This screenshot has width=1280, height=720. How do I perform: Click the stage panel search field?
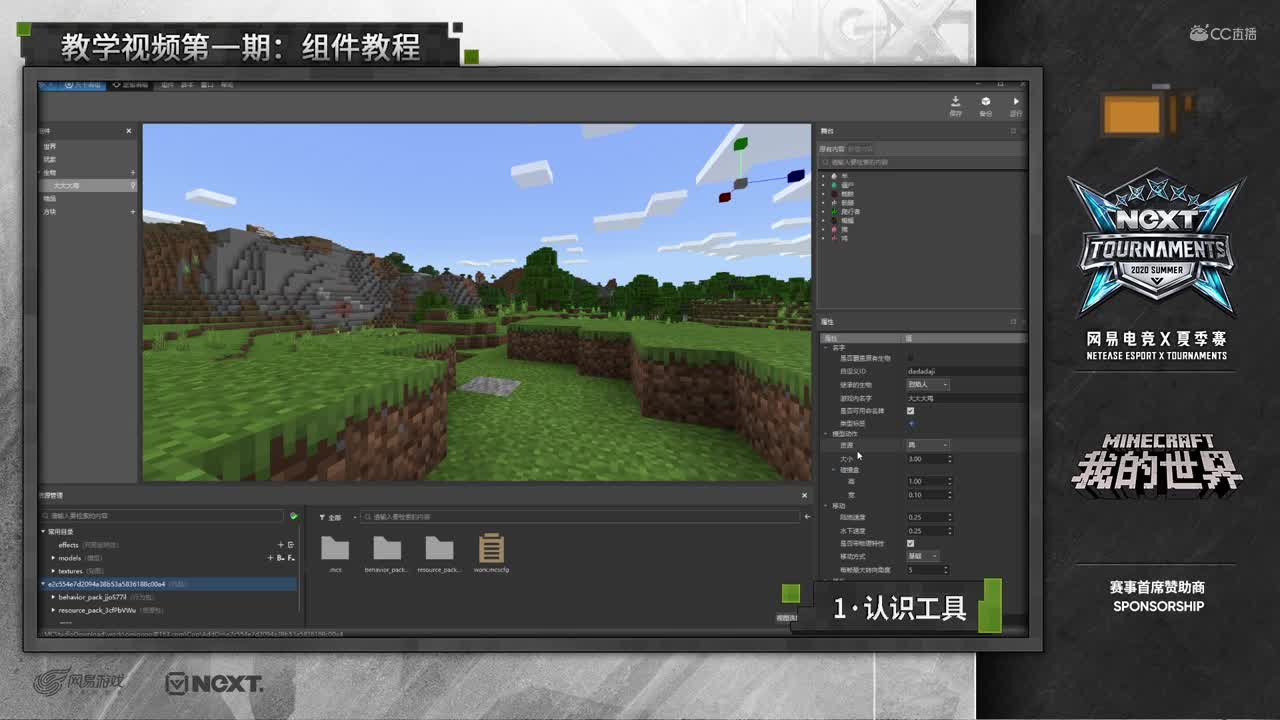pyautogui.click(x=921, y=162)
